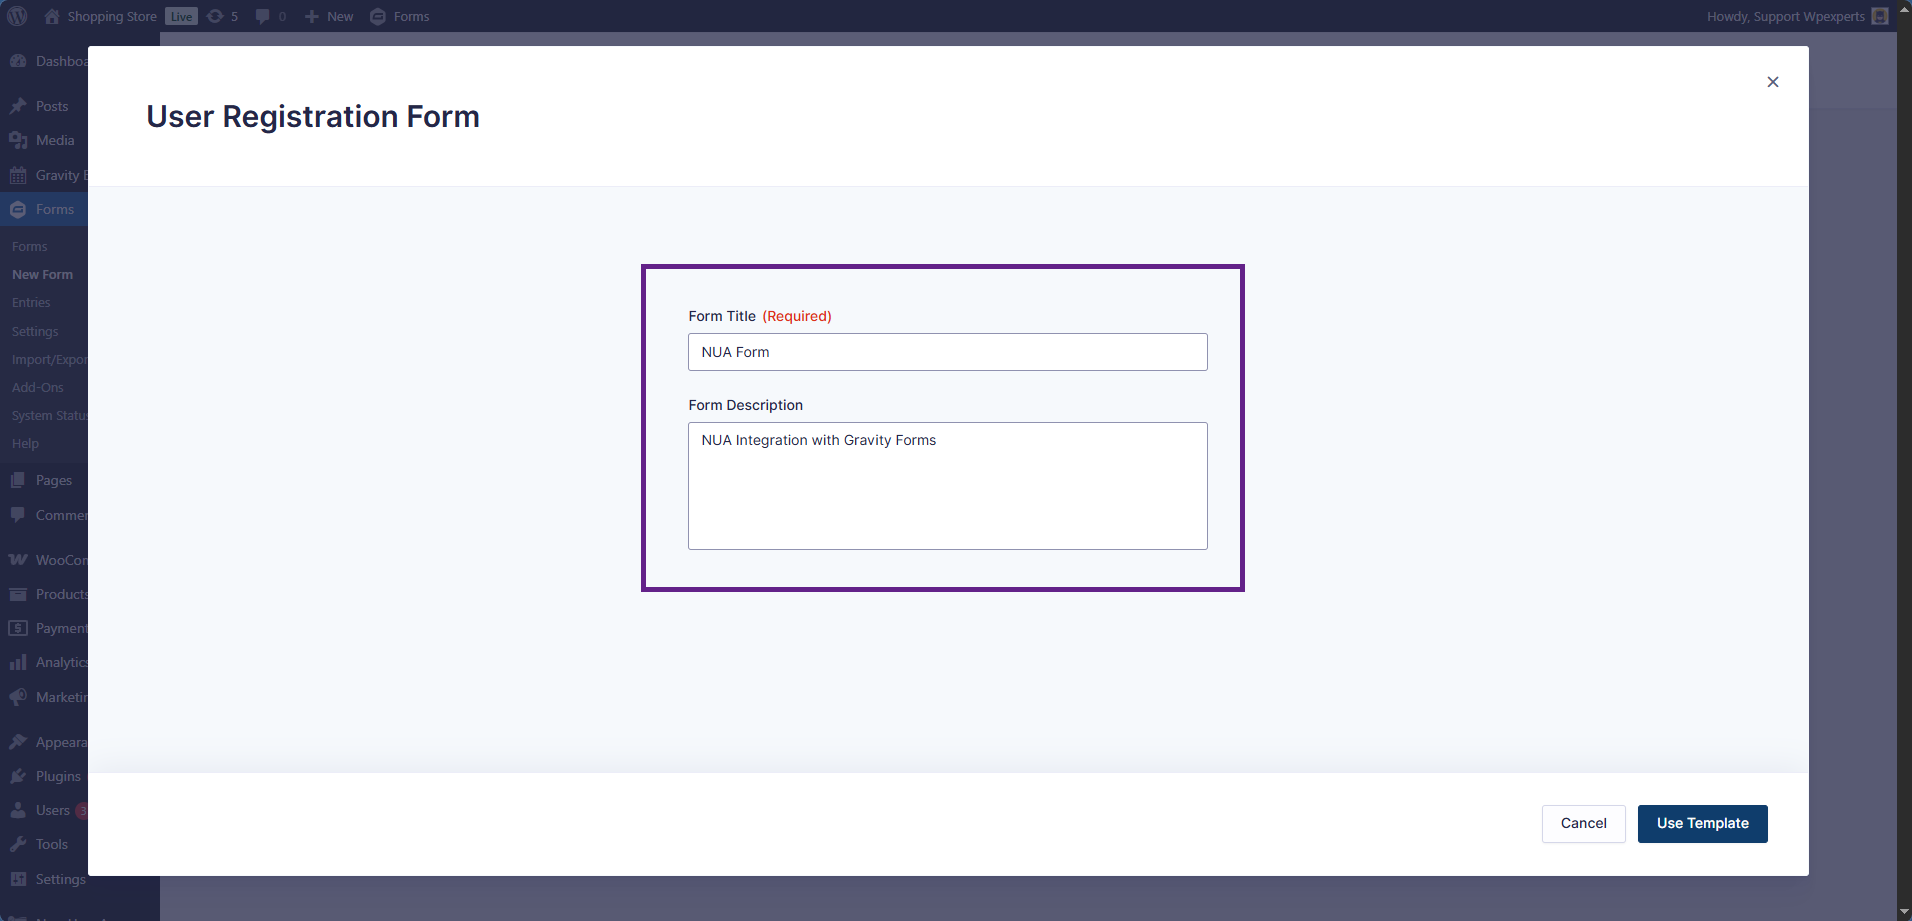Click the Posts pin icon in sidebar

(18, 106)
